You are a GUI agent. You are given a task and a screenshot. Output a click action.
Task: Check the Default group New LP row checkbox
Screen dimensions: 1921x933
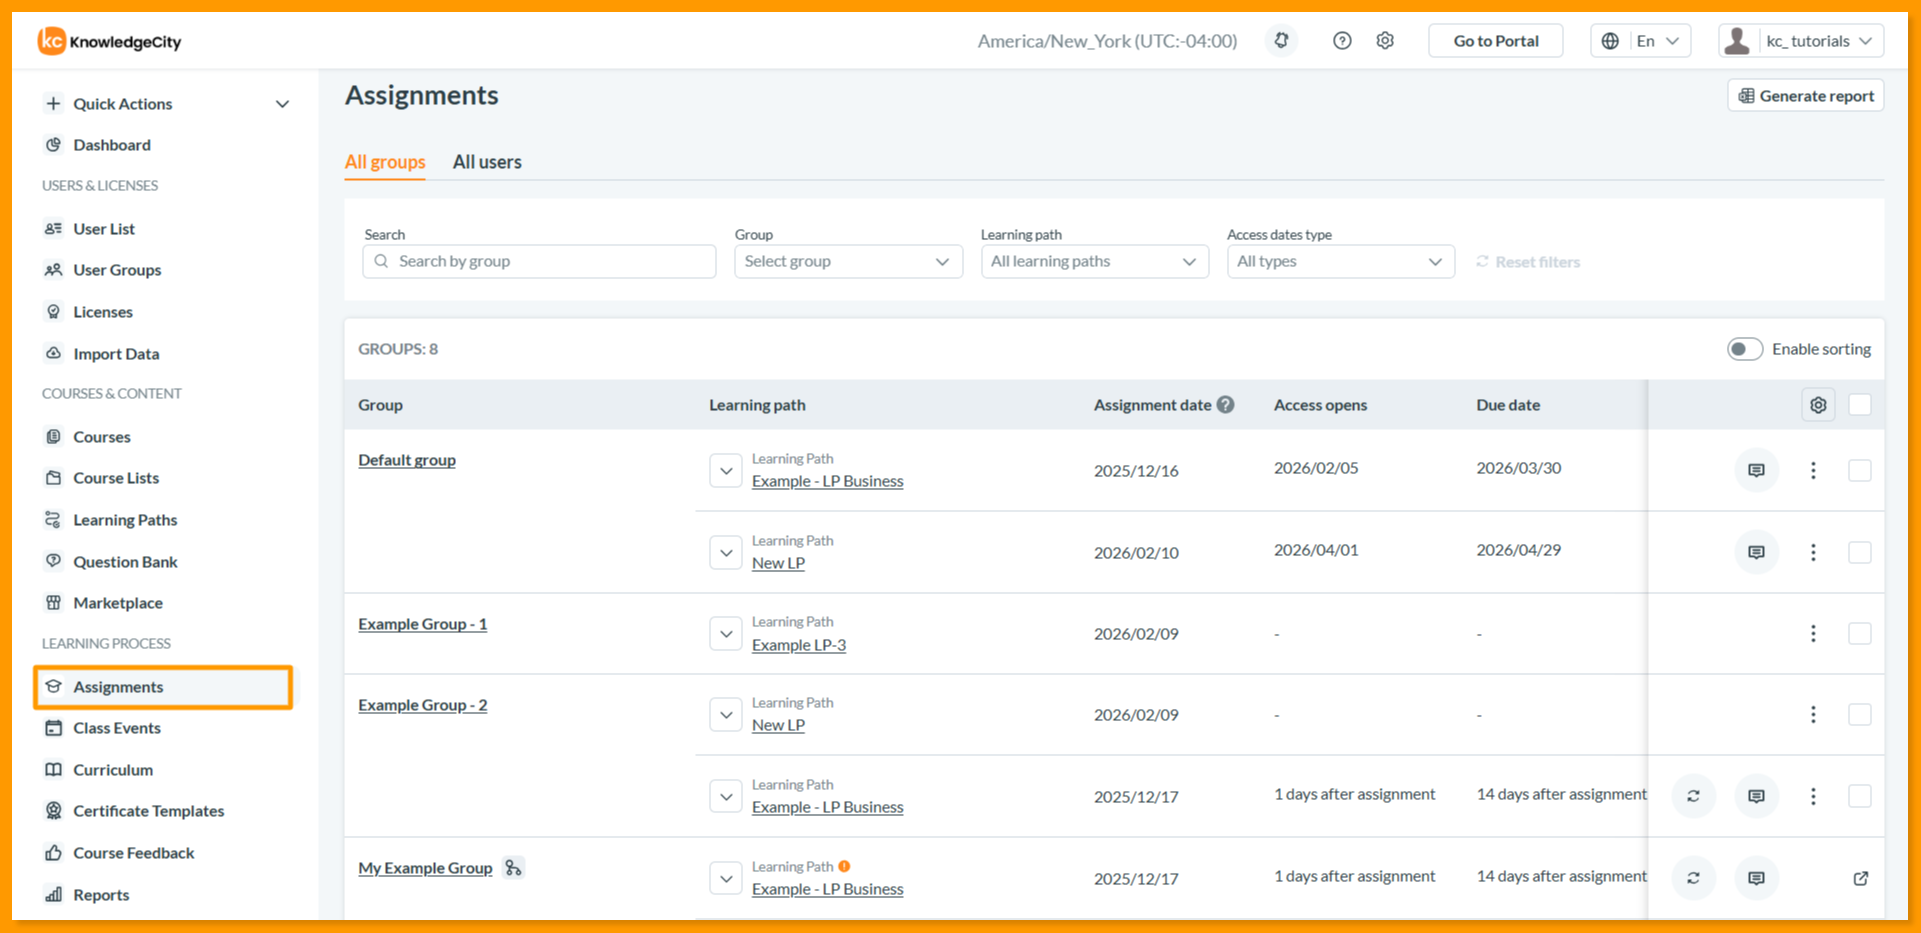(1860, 552)
